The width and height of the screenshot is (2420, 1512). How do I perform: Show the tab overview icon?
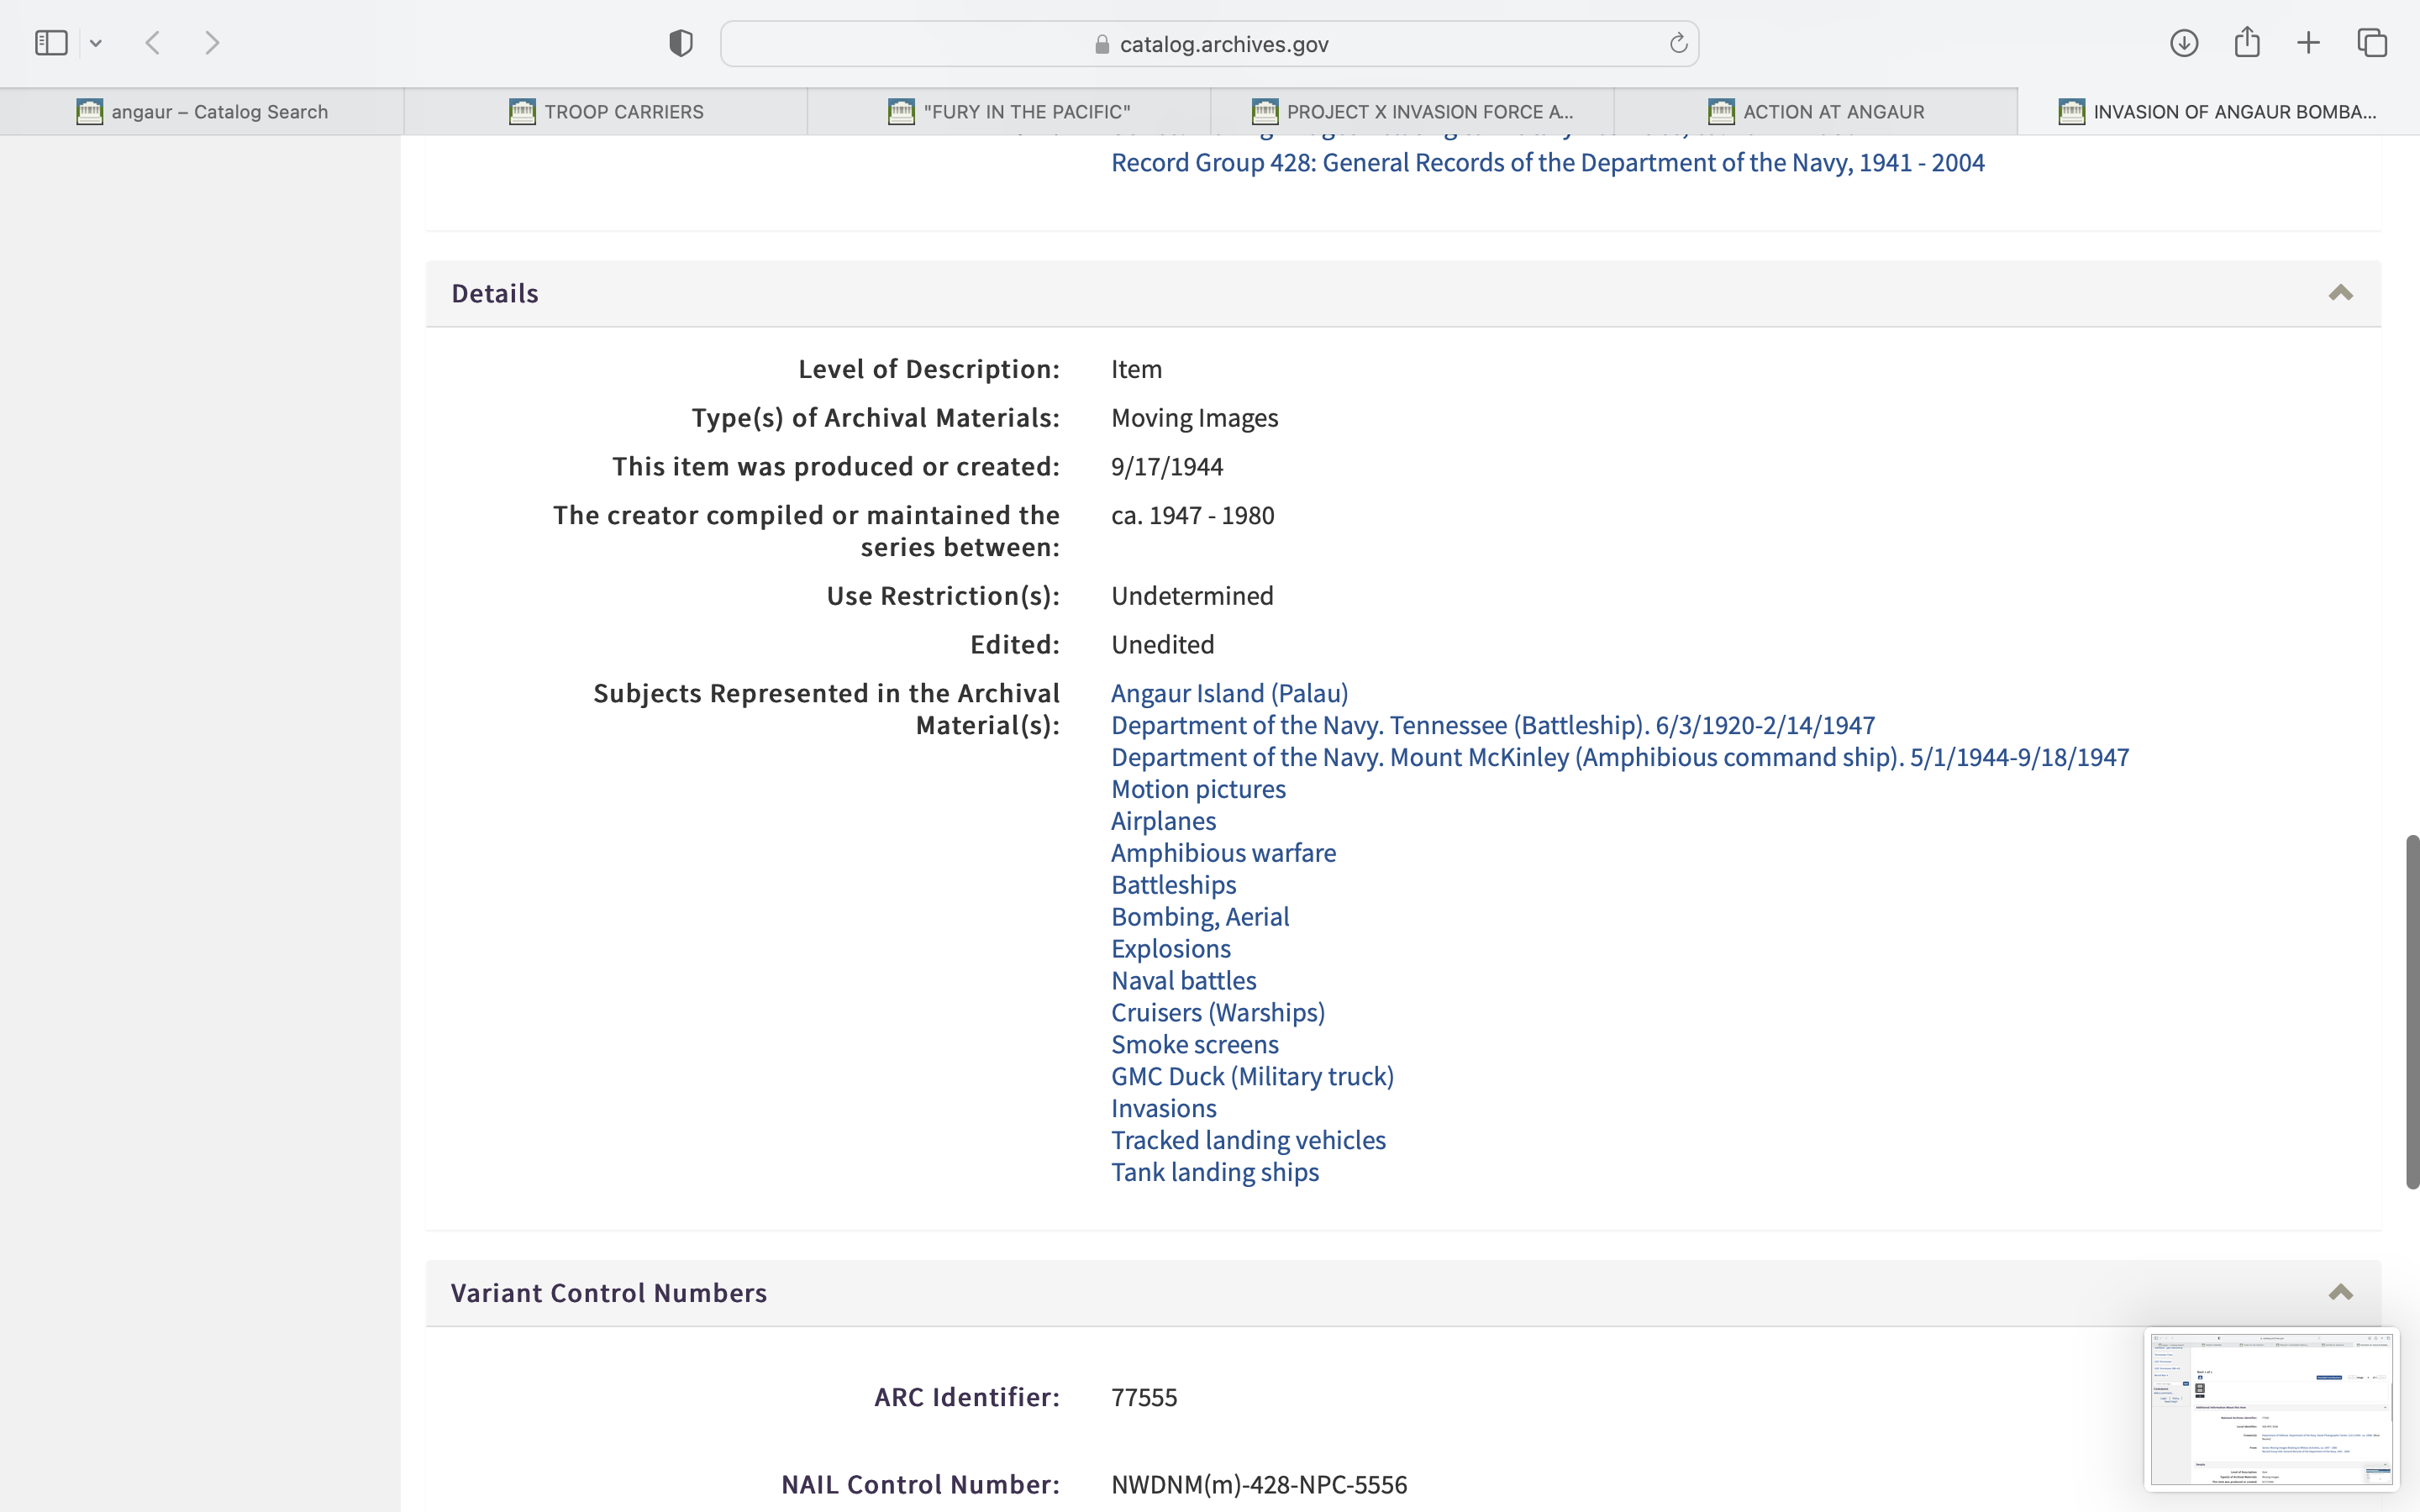click(2372, 43)
